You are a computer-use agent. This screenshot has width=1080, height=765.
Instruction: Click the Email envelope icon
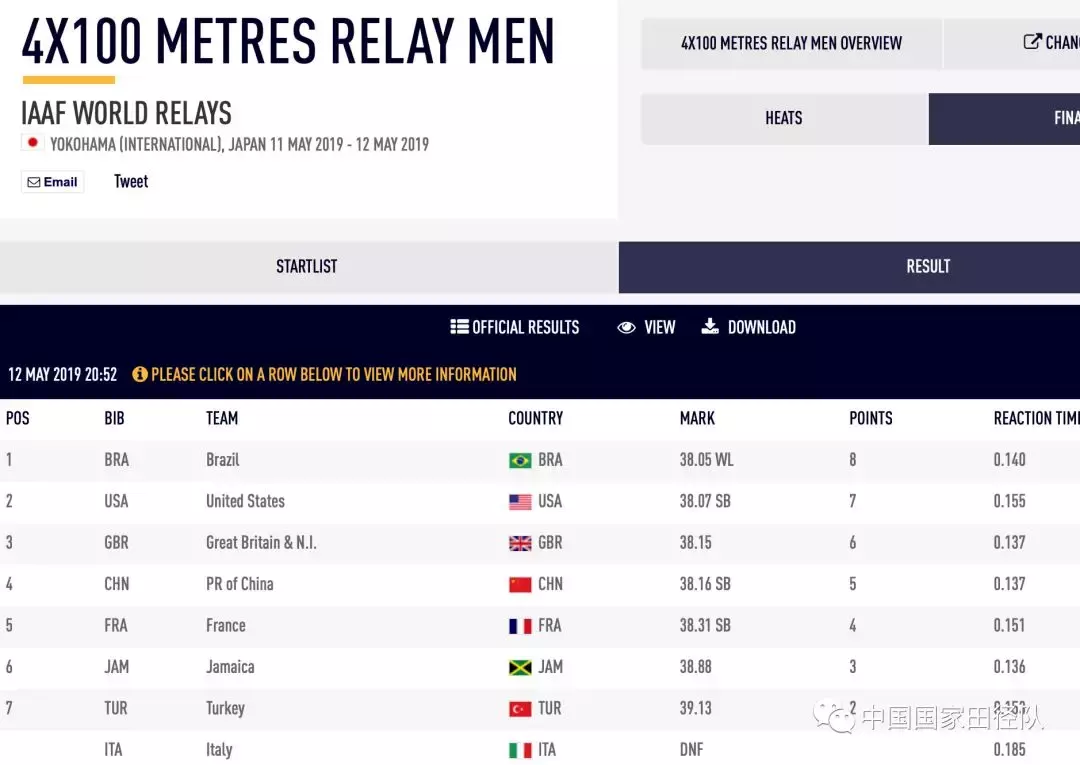coord(34,182)
